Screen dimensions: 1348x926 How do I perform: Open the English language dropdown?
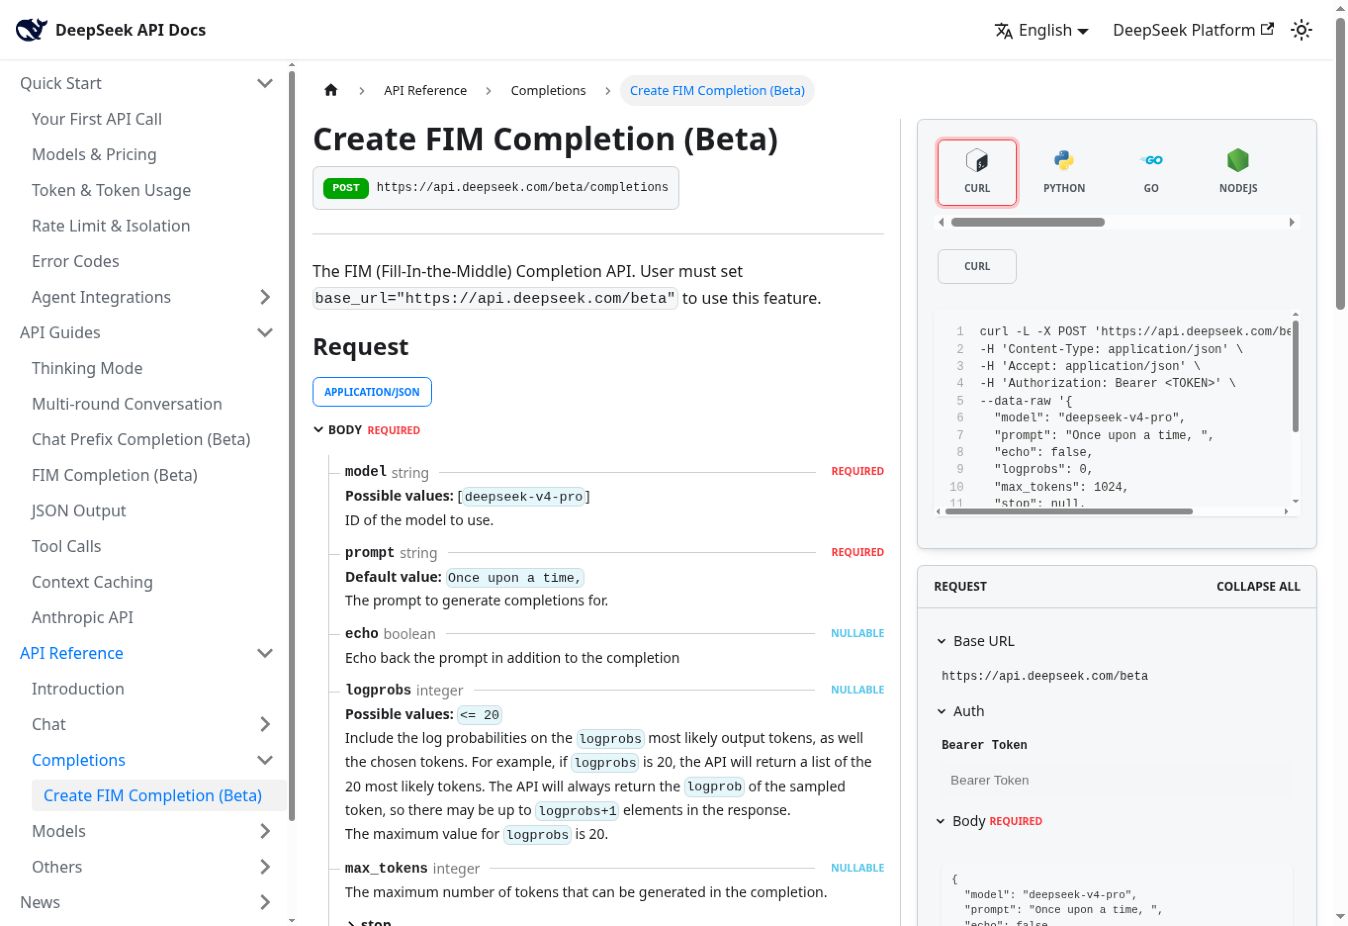(x=1041, y=30)
